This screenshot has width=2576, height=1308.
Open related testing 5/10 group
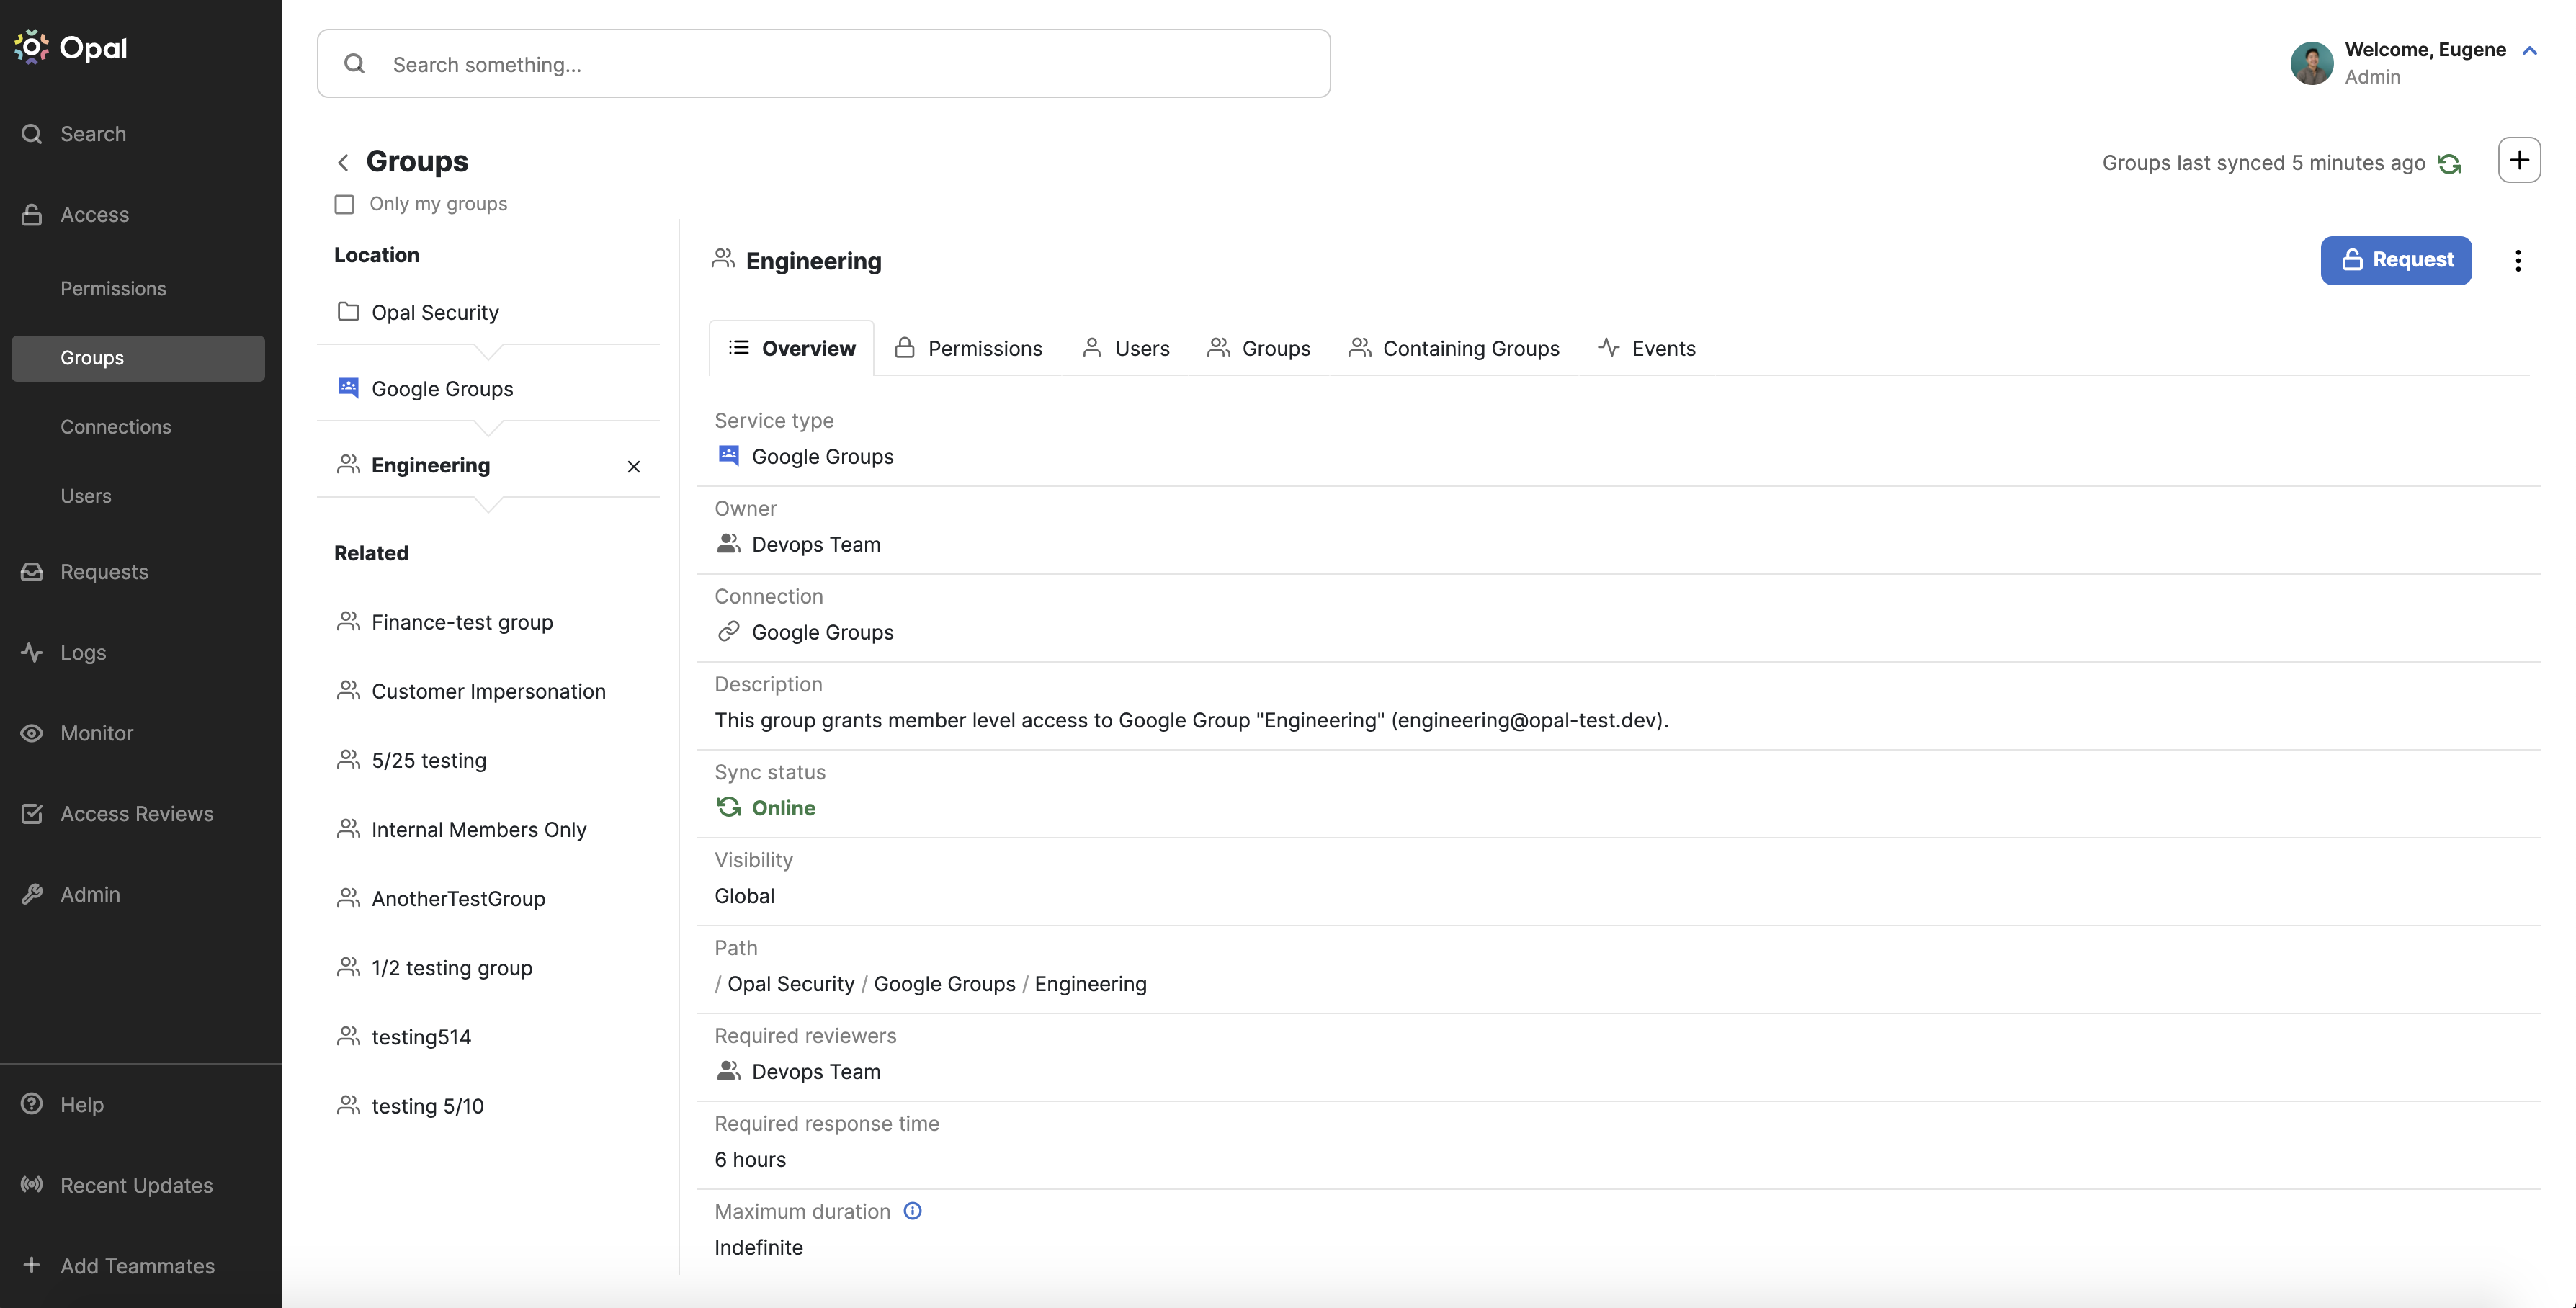click(x=427, y=1106)
